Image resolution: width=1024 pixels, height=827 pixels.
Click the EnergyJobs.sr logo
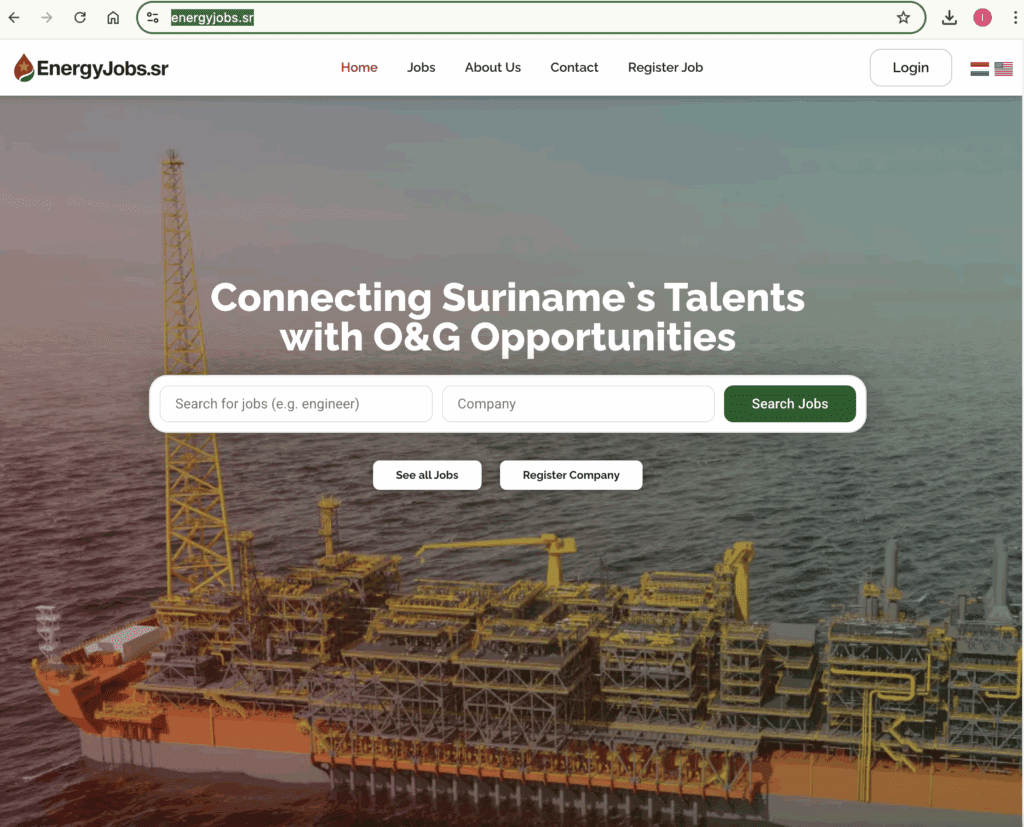[91, 68]
